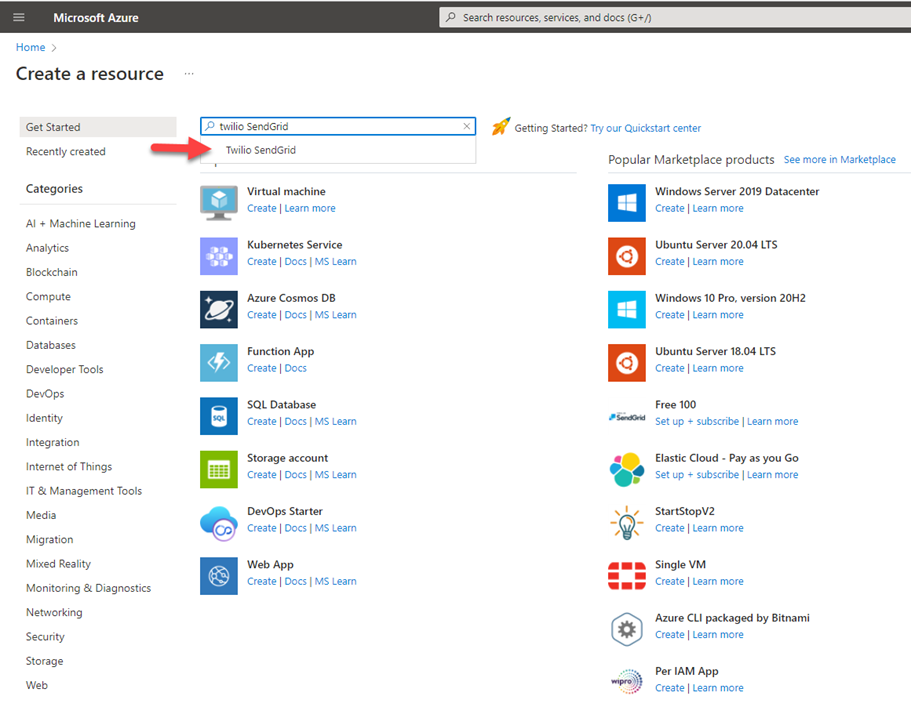The width and height of the screenshot is (911, 707).
Task: Select Recently created in sidebar
Action: pyautogui.click(x=66, y=151)
